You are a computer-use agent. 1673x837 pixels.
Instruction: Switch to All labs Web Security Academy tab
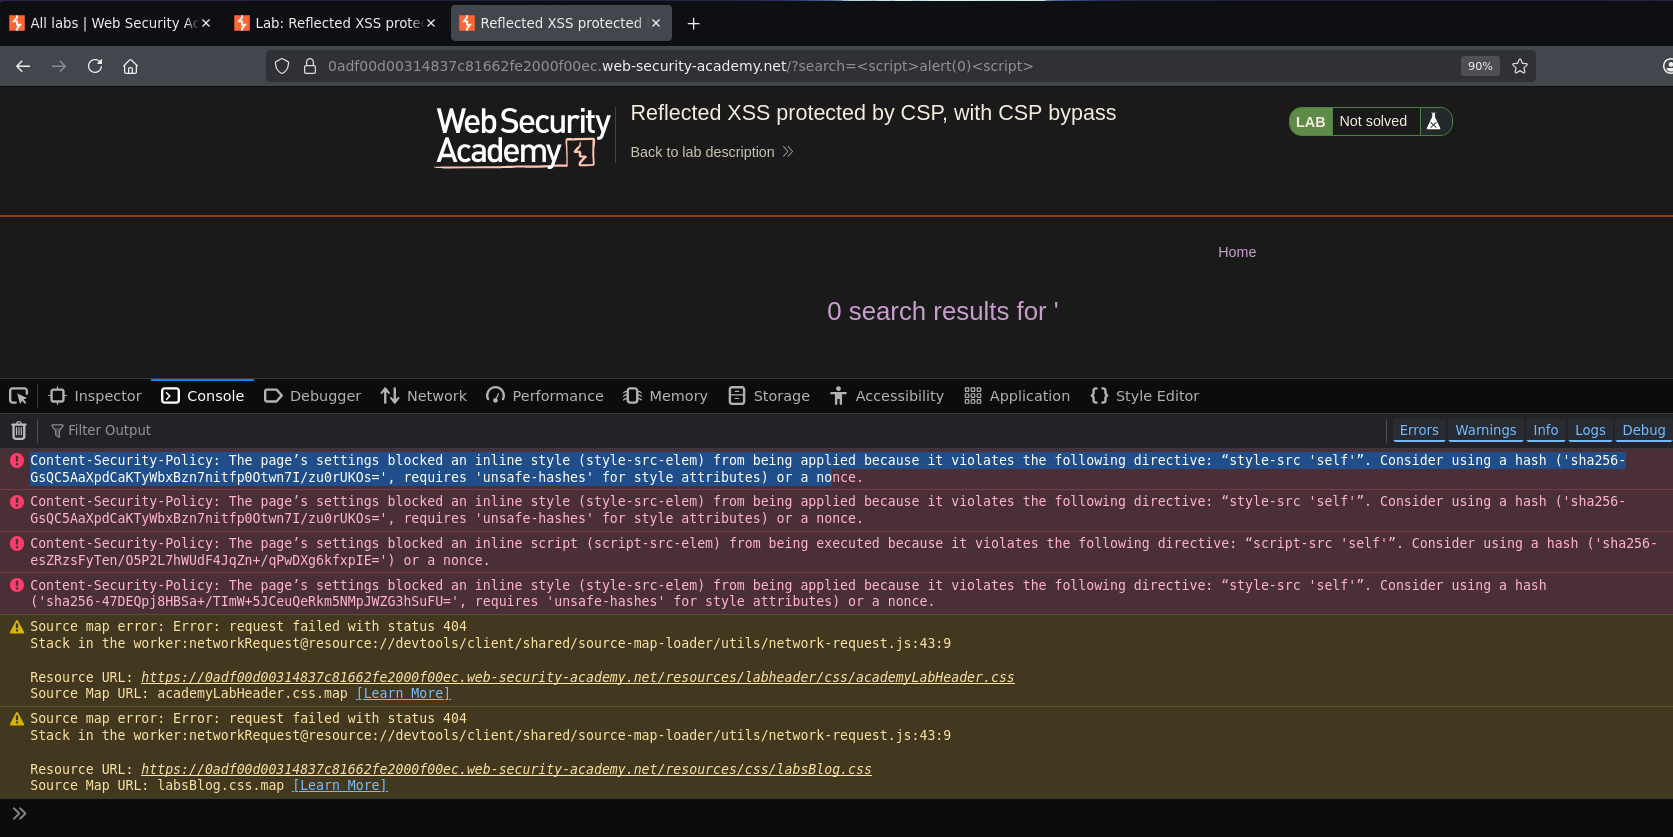(110, 23)
